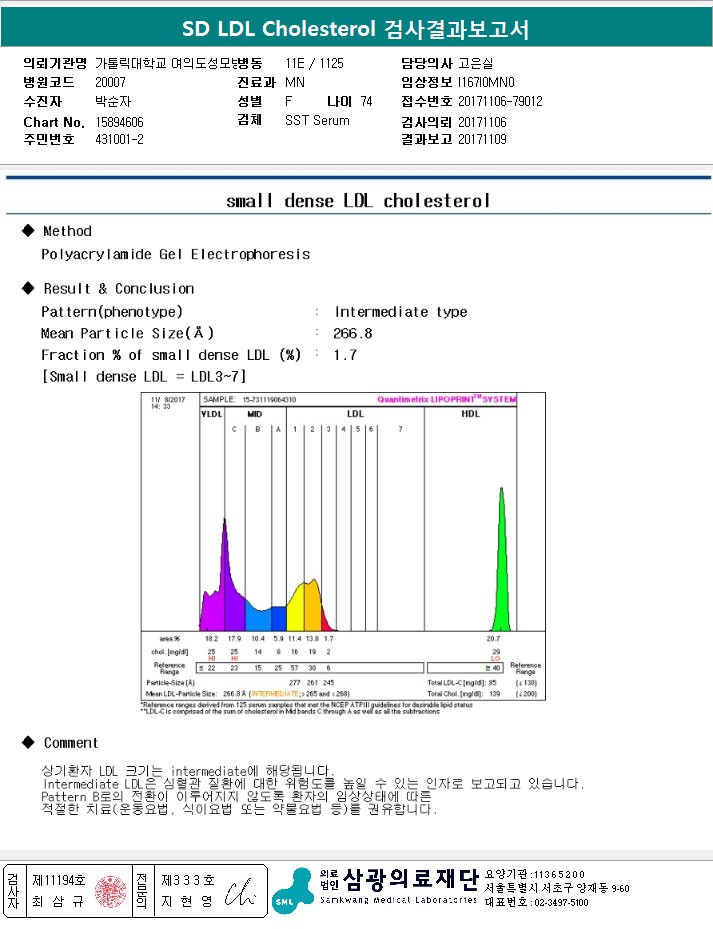Click the ward value '11E / 1125'
This screenshot has height=929, width=713.
point(314,63)
